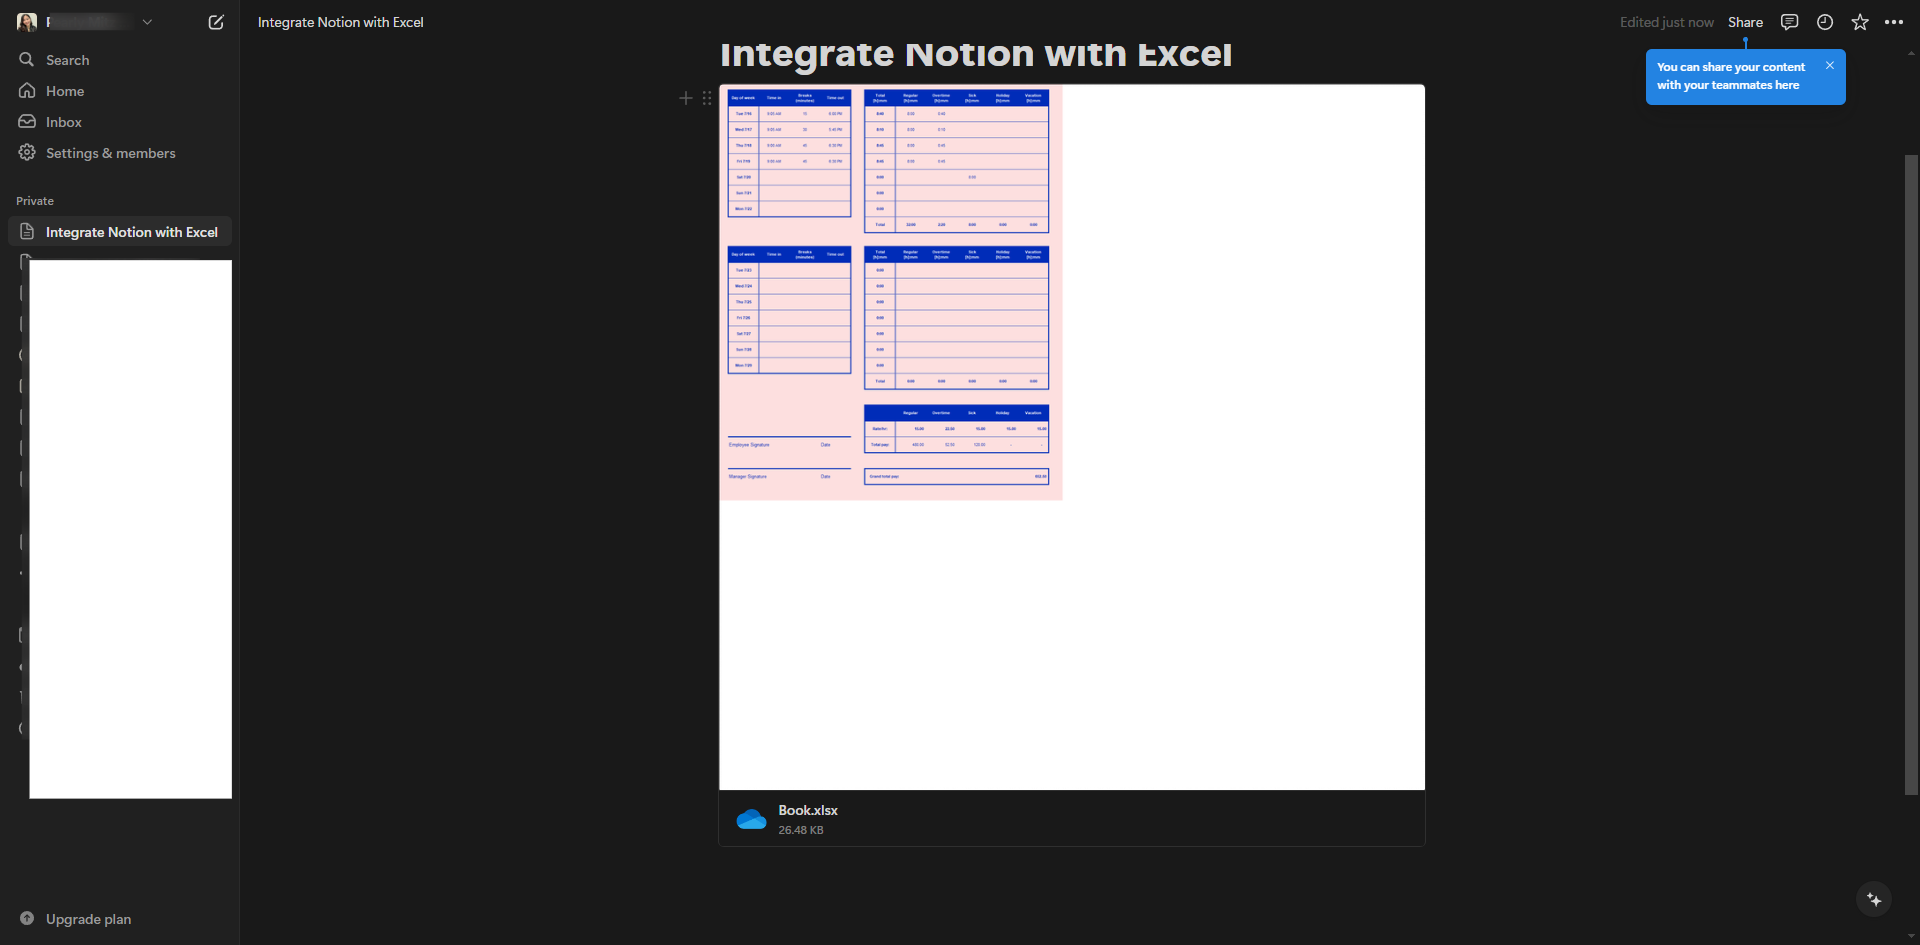Viewport: 1920px width, 945px height.
Task: Click the Home house icon
Action: 27,91
